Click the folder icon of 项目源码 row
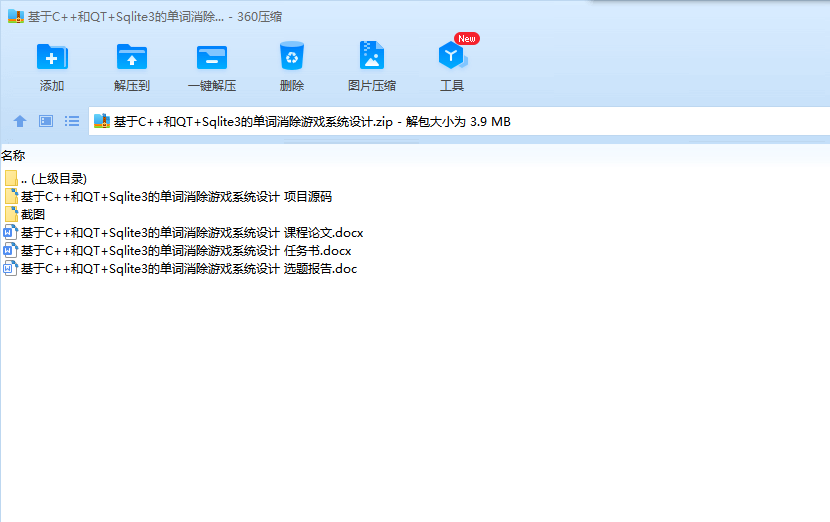The image size is (830, 522). (11, 196)
